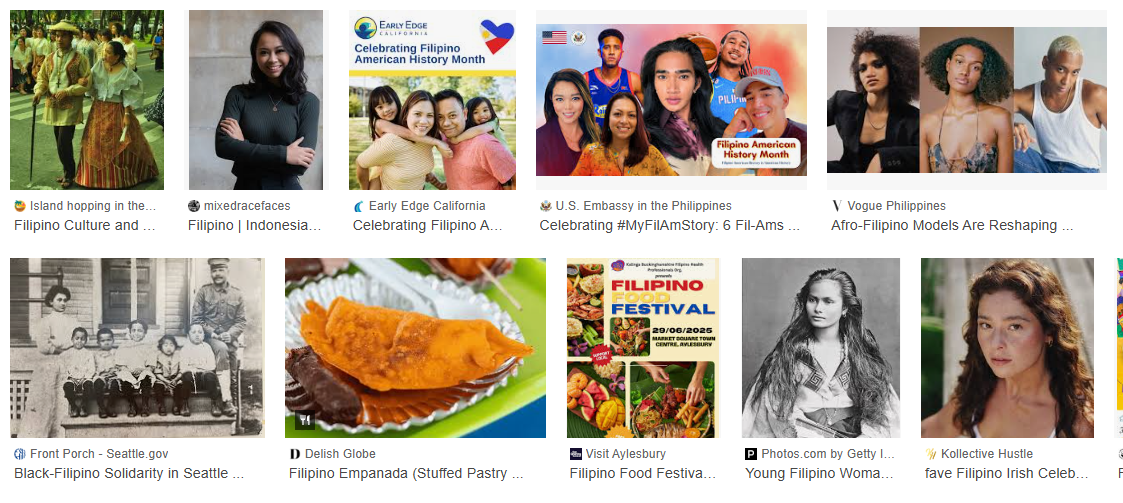Image resolution: width=1123 pixels, height=503 pixels.
Task: Click the mixedracefaces favicon icon
Action: tap(193, 206)
